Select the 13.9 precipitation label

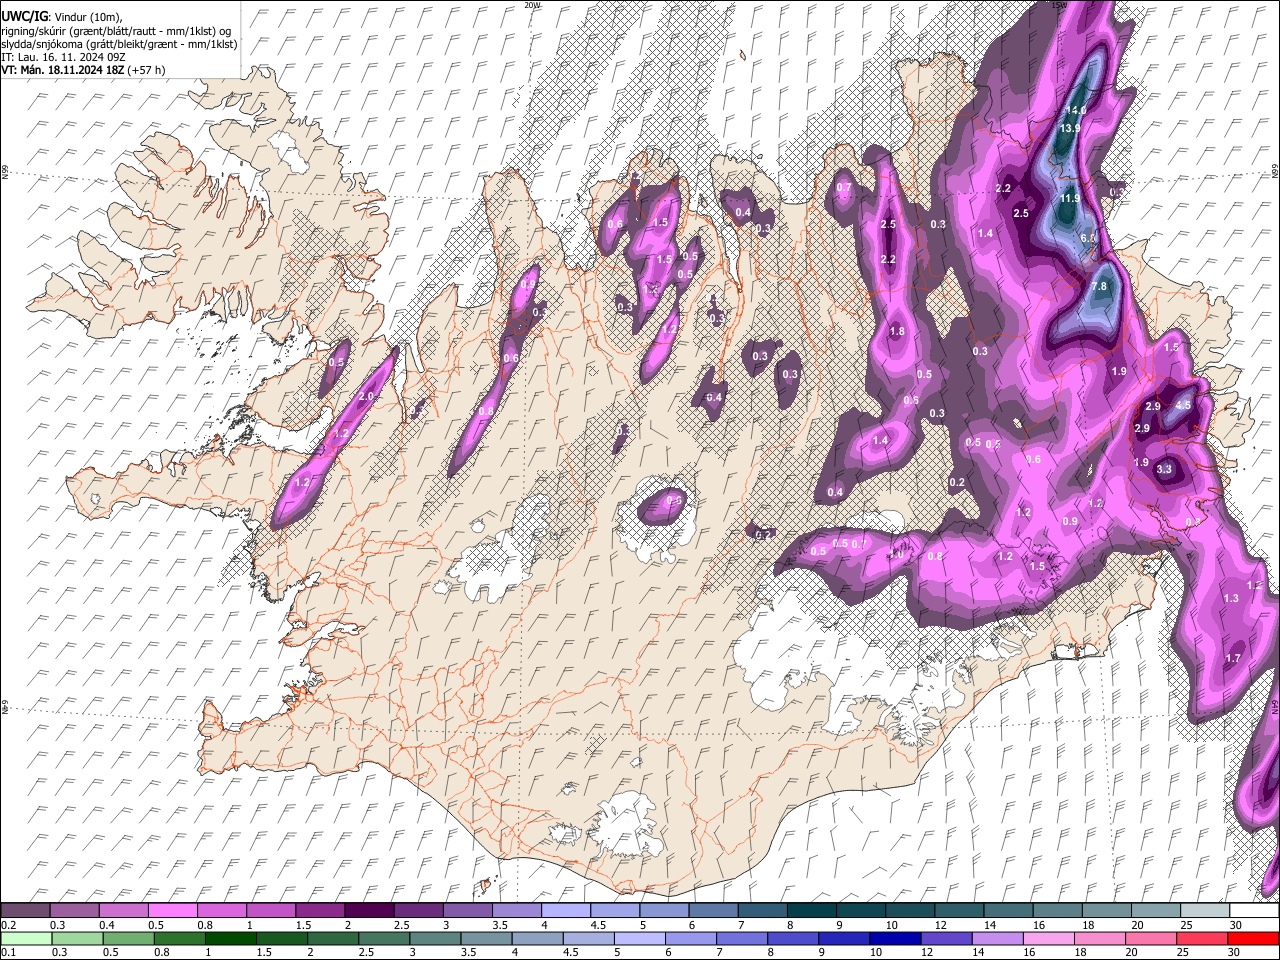pyautogui.click(x=1070, y=129)
